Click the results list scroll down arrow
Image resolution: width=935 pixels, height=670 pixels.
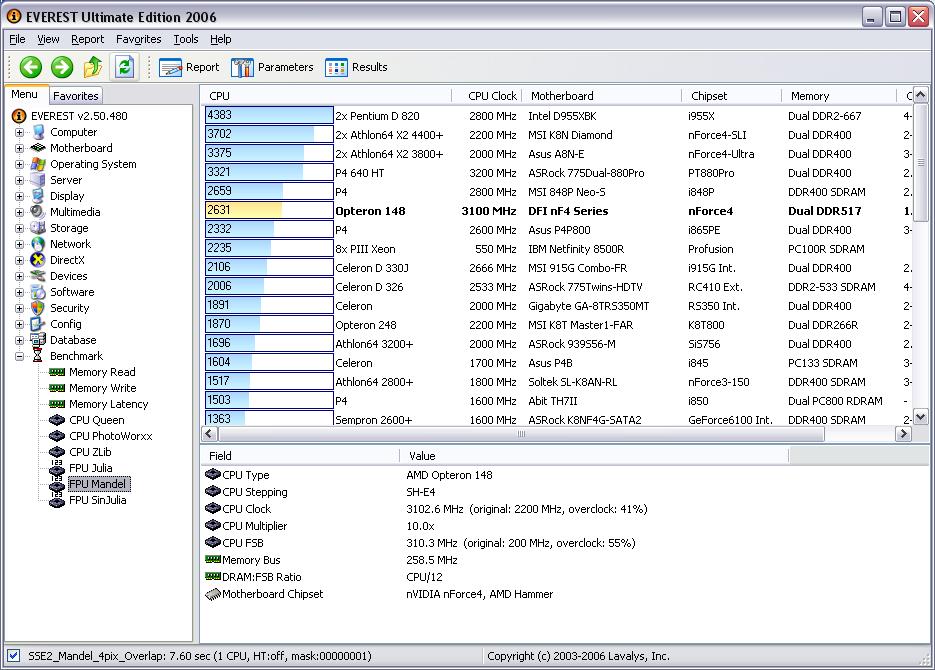point(921,417)
